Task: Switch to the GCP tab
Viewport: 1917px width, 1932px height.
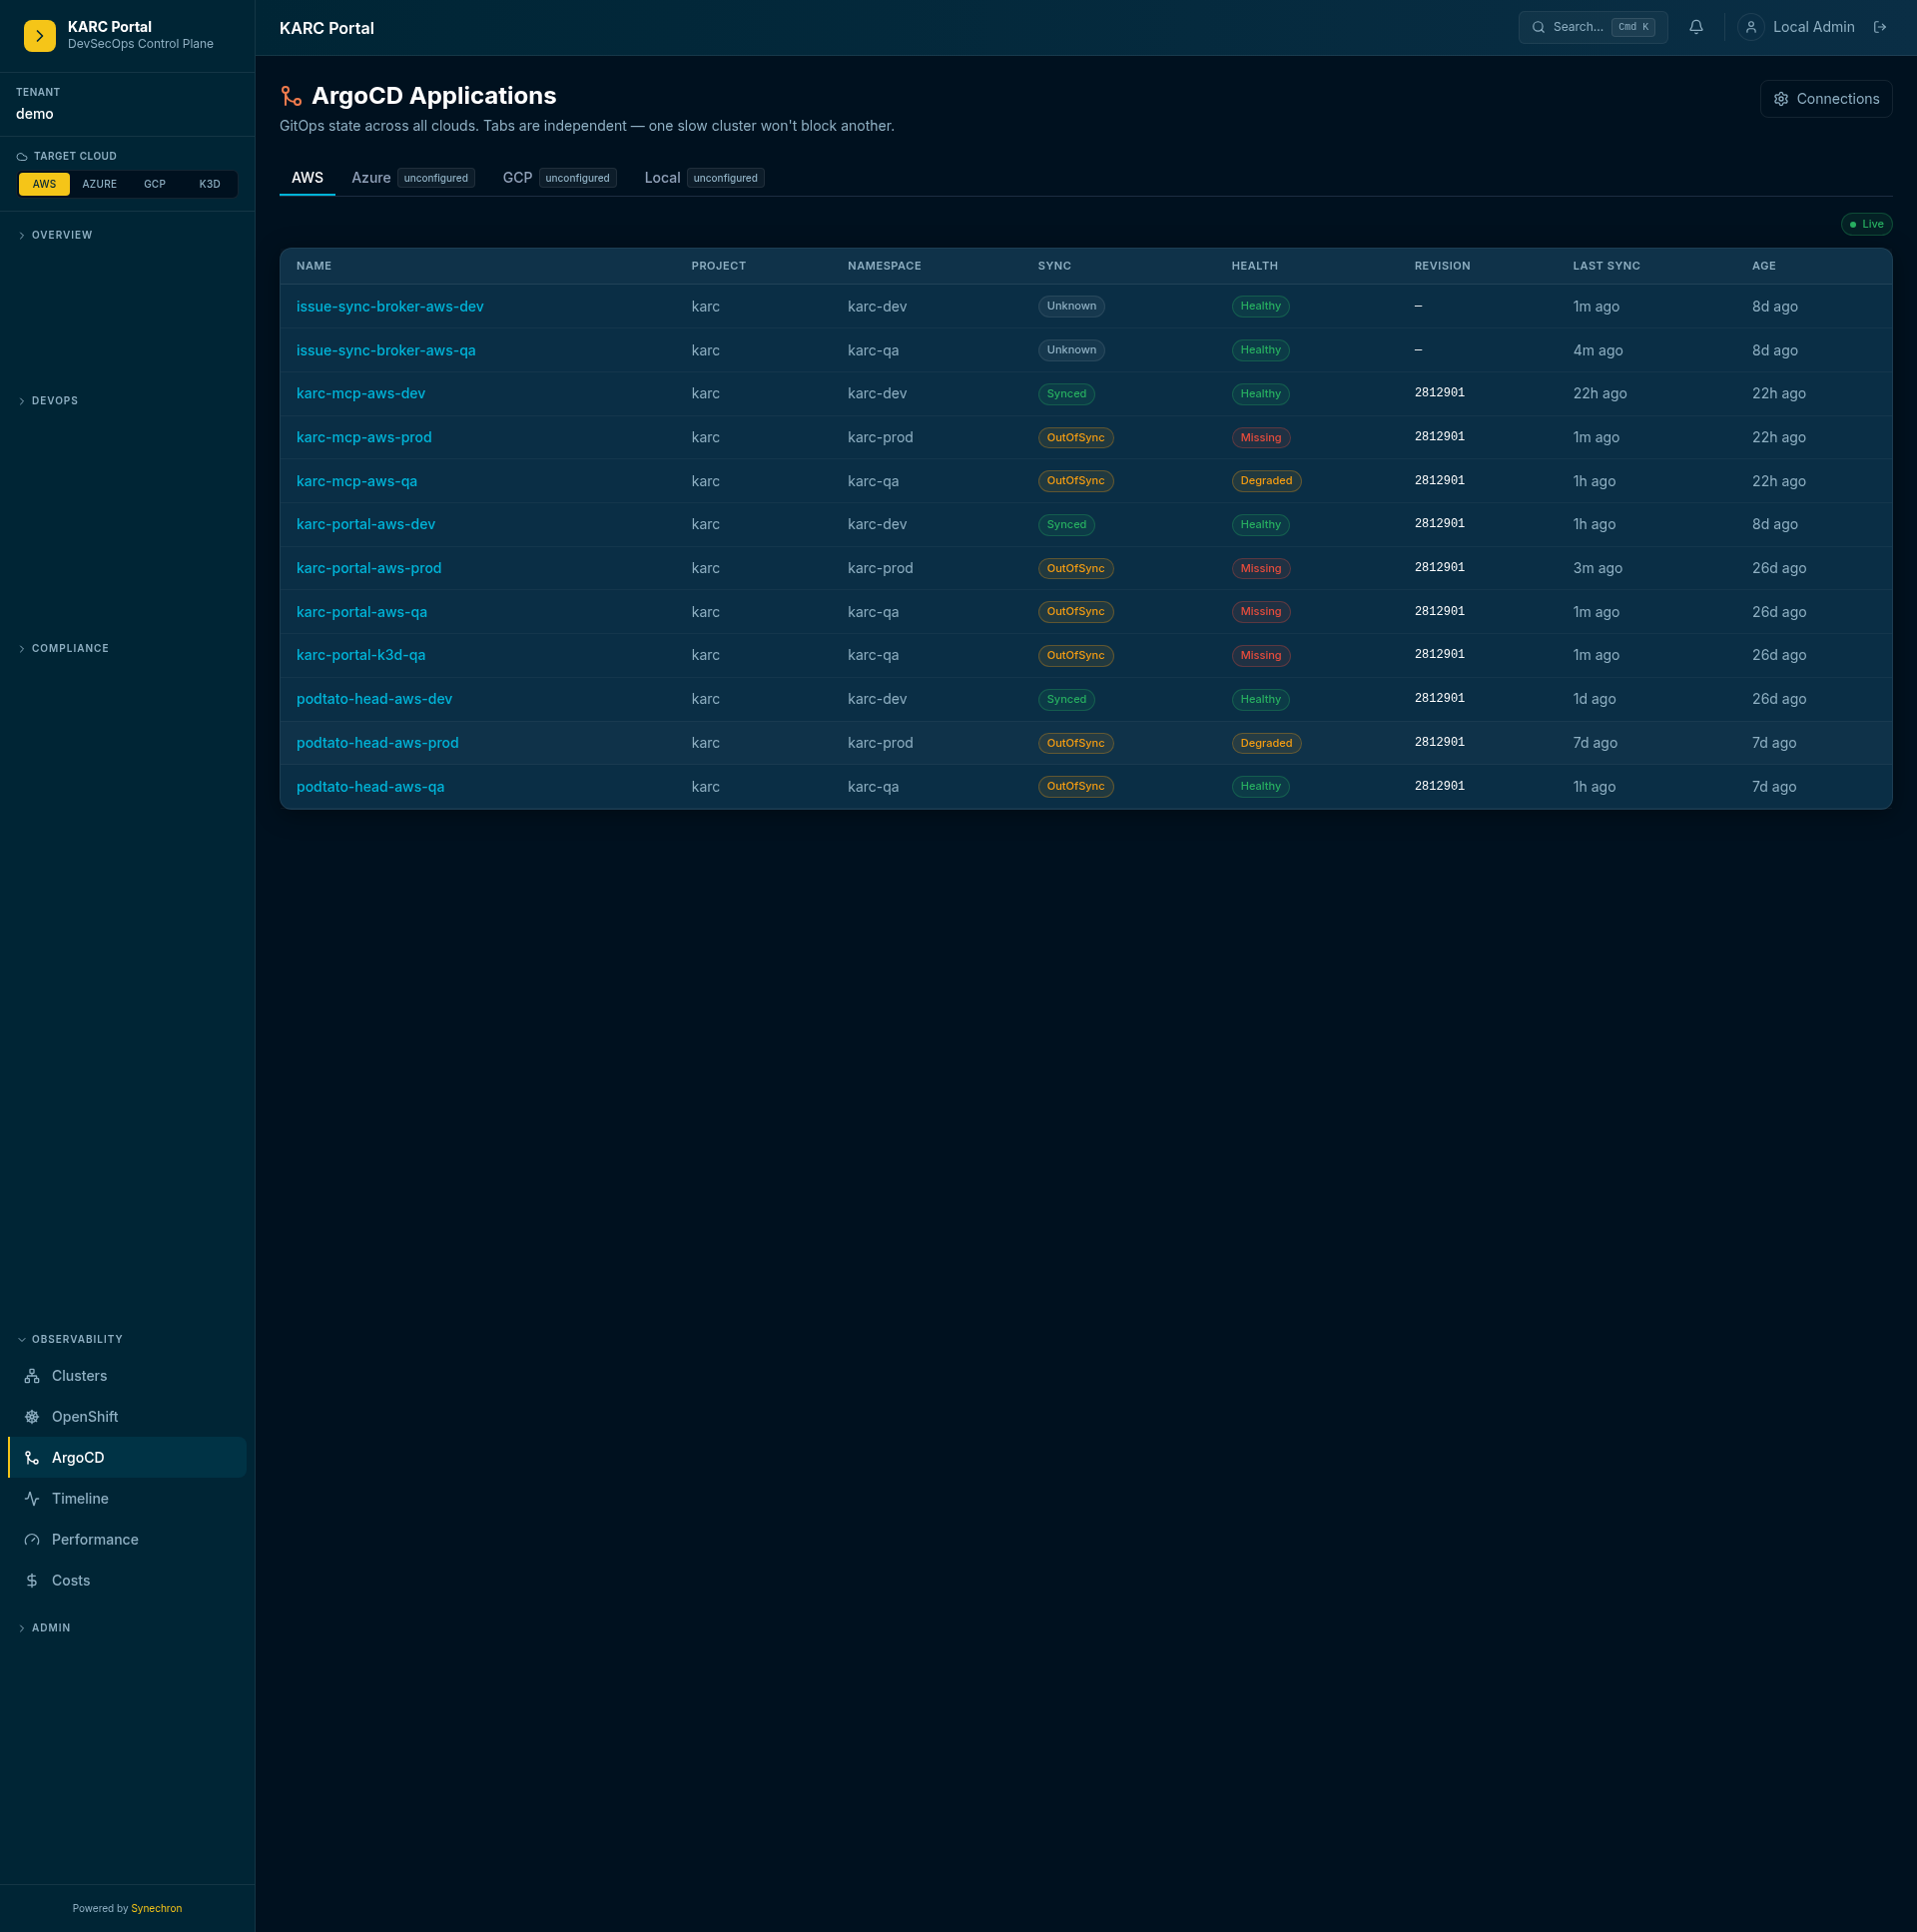Action: (x=559, y=178)
